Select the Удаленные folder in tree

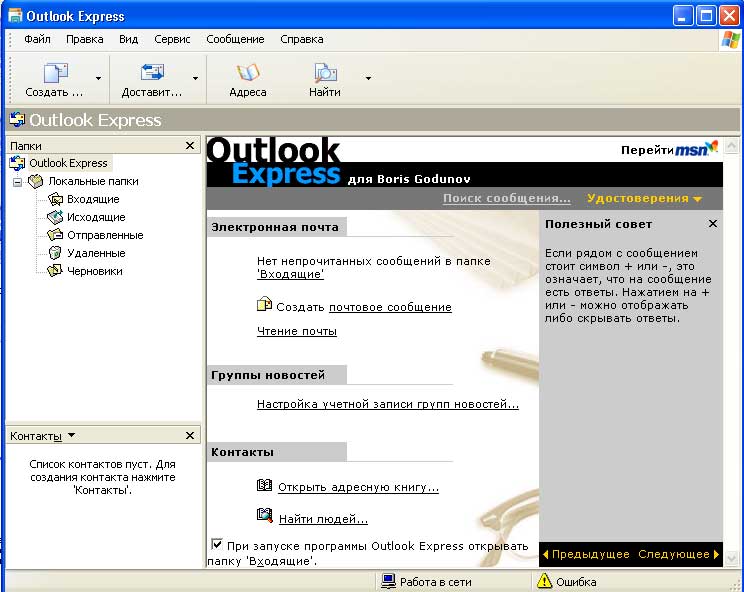pos(95,253)
